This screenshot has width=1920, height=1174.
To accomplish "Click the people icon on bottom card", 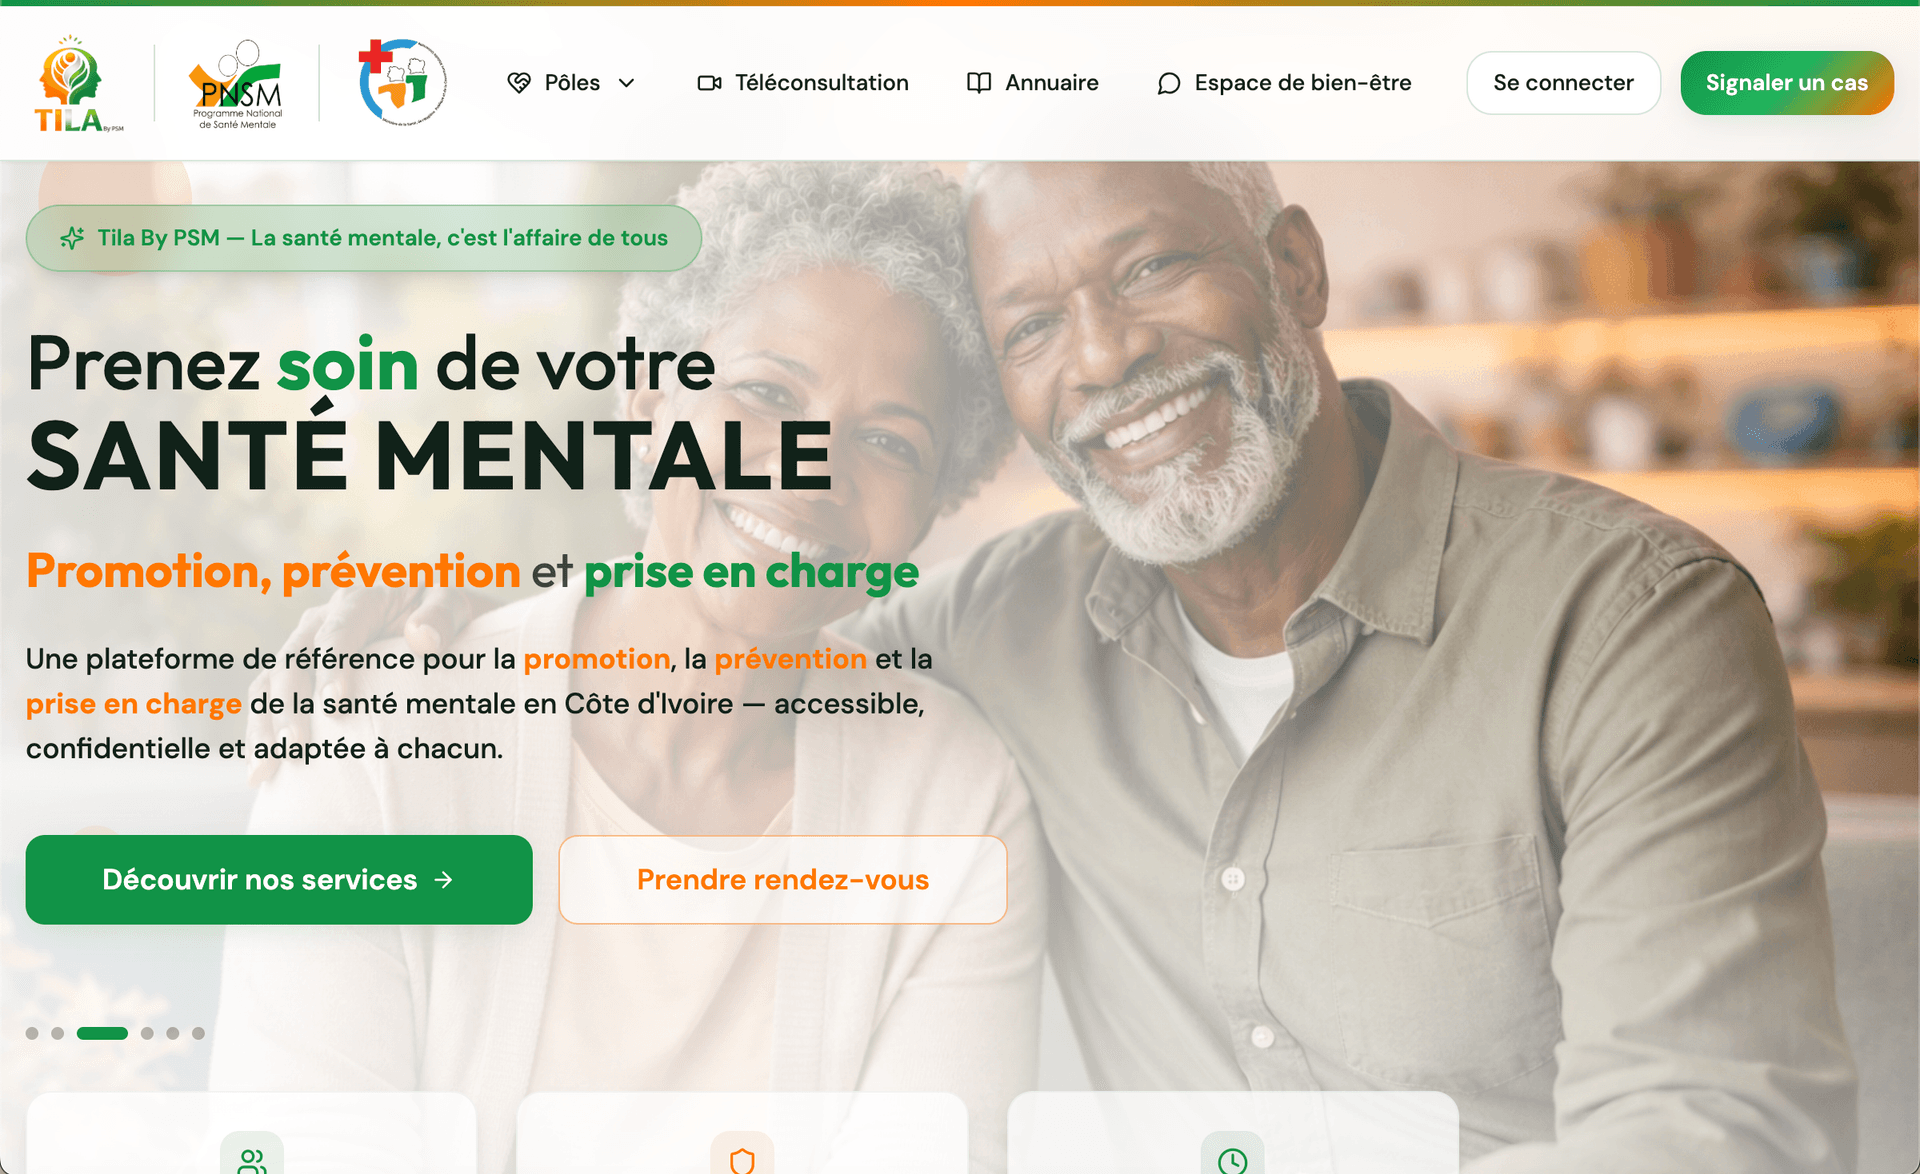I will click(x=252, y=1160).
